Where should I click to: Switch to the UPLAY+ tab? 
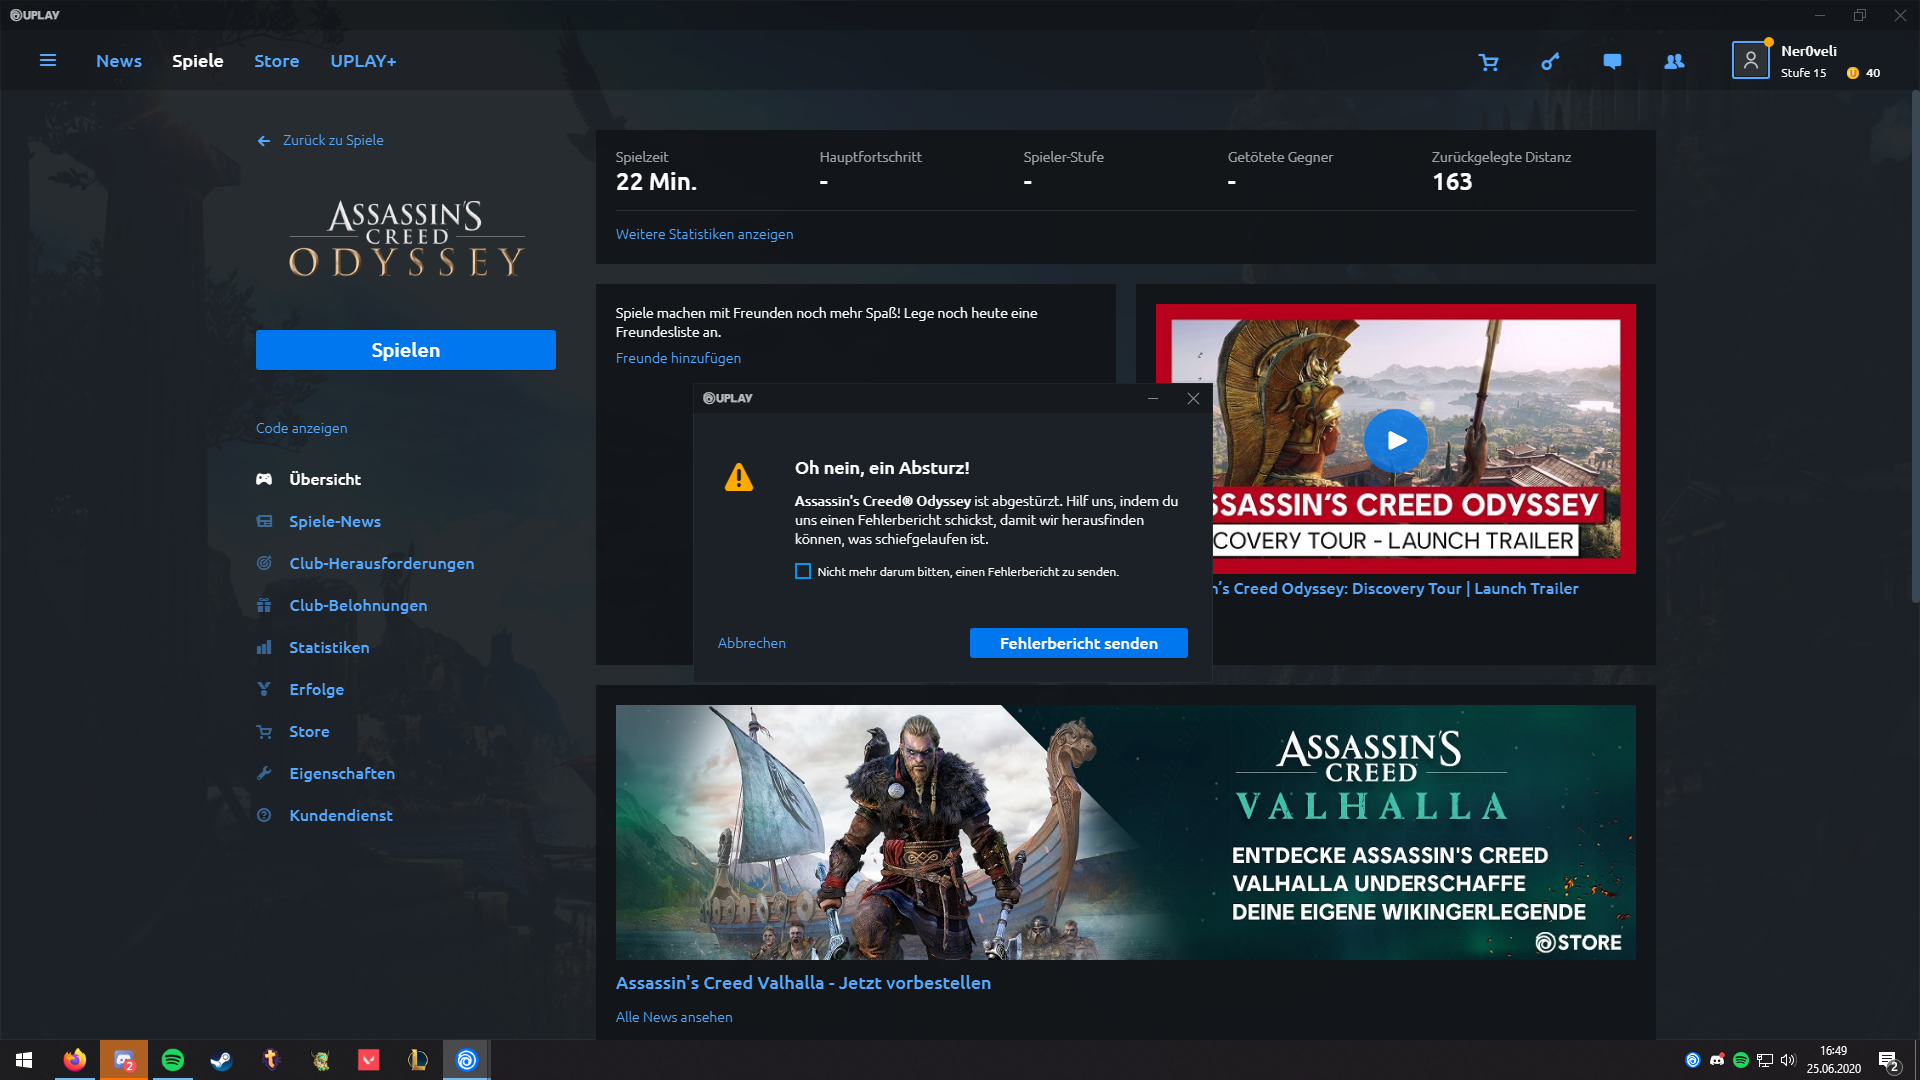pos(363,61)
